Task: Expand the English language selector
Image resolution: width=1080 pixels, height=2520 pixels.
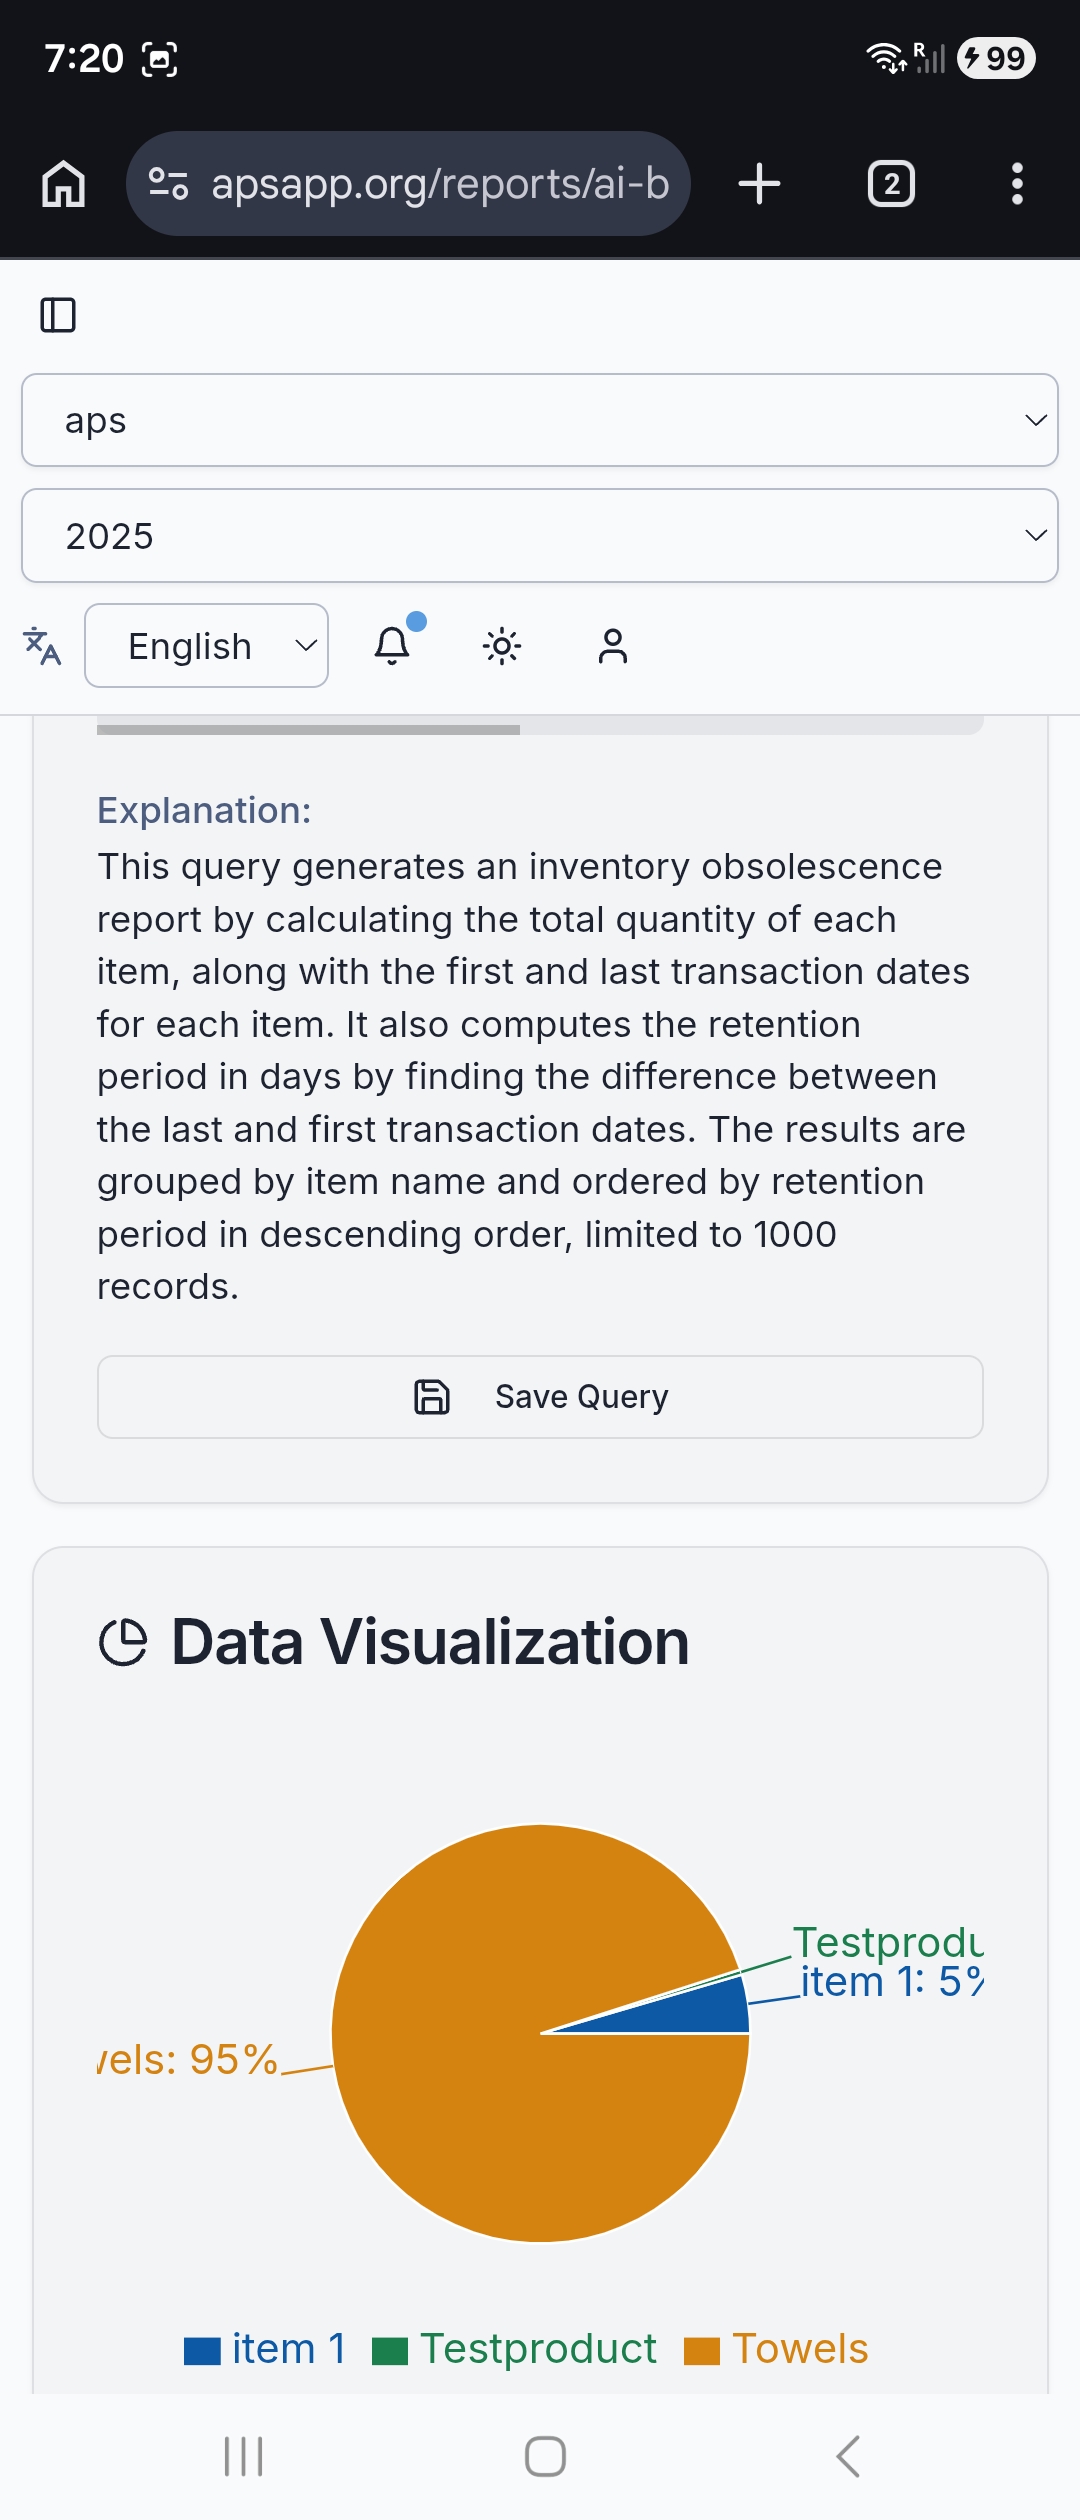Action: [206, 646]
